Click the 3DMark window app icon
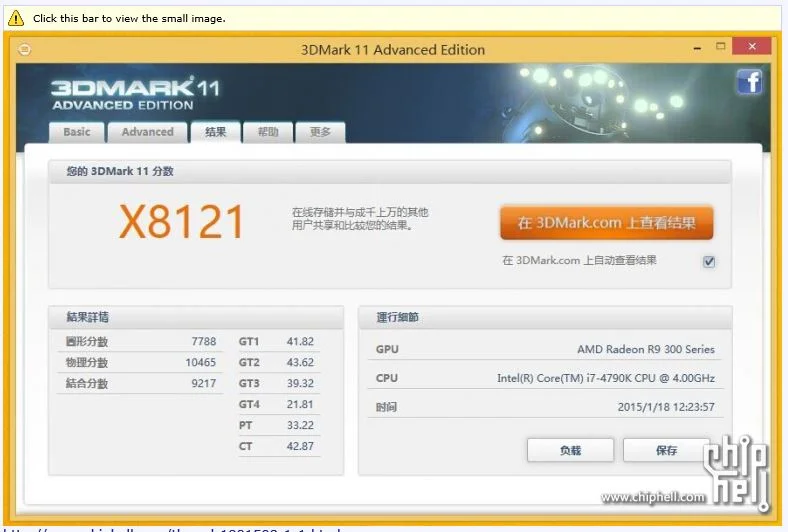 click(x=24, y=49)
